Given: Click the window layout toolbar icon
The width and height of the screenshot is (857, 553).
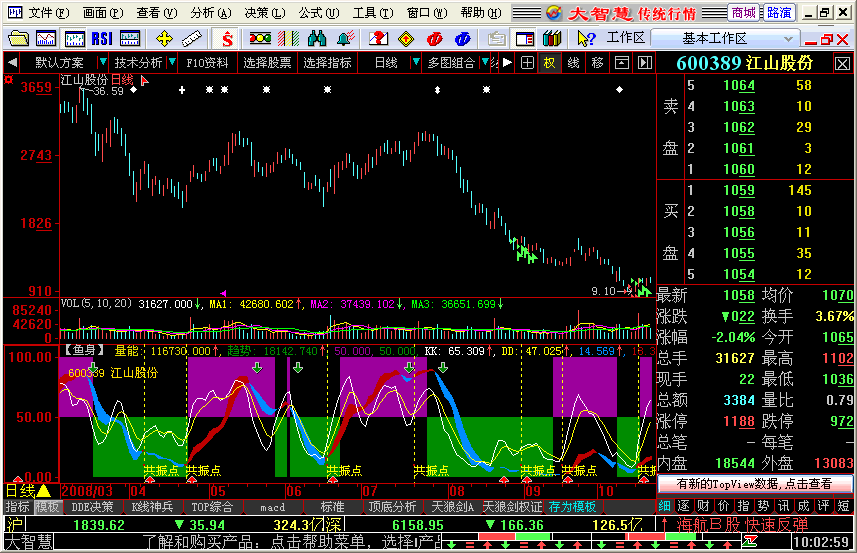Looking at the screenshot, I should coord(525,39).
